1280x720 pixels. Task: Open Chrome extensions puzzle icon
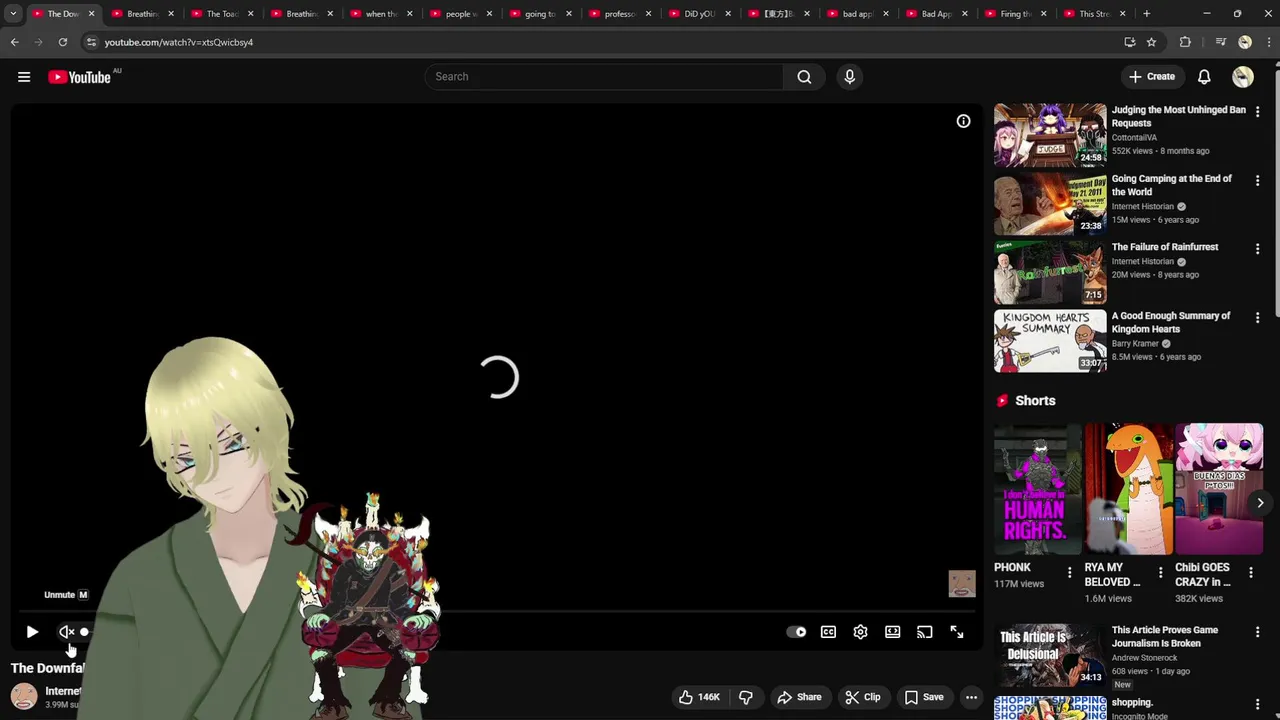point(1185,42)
